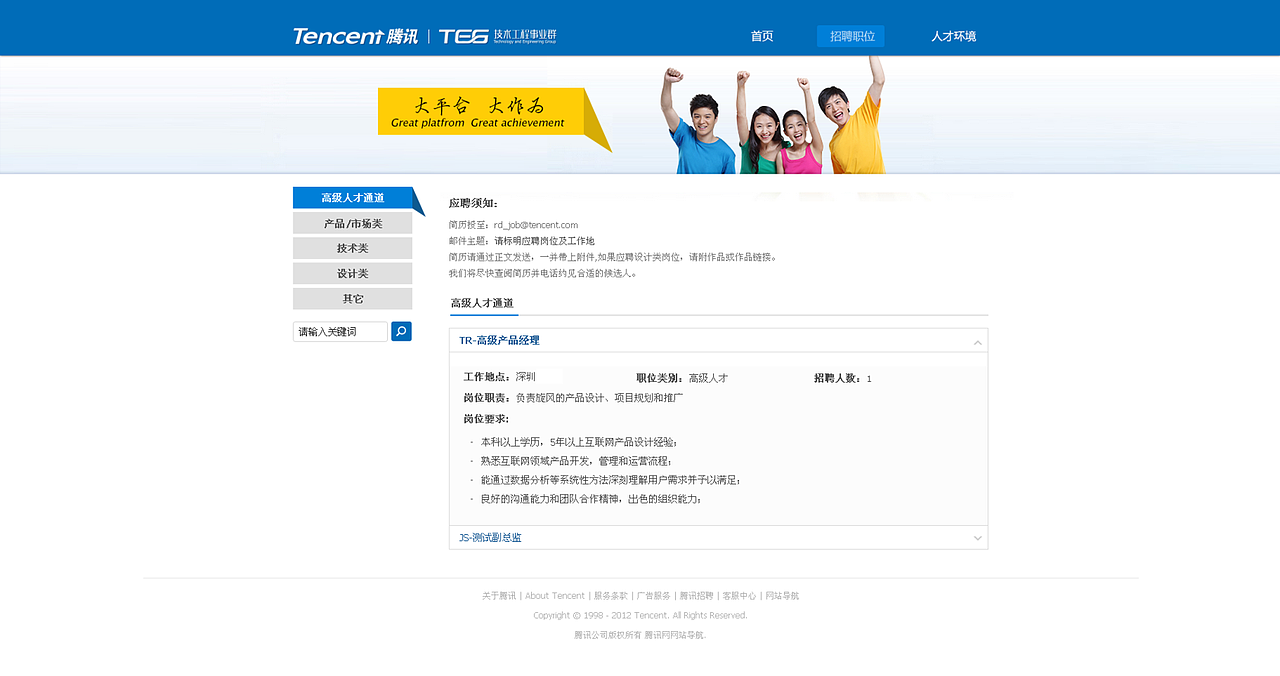Viewport: 1280px width, 676px height.
Task: Open the 客服中心 footer link
Action: [740, 596]
